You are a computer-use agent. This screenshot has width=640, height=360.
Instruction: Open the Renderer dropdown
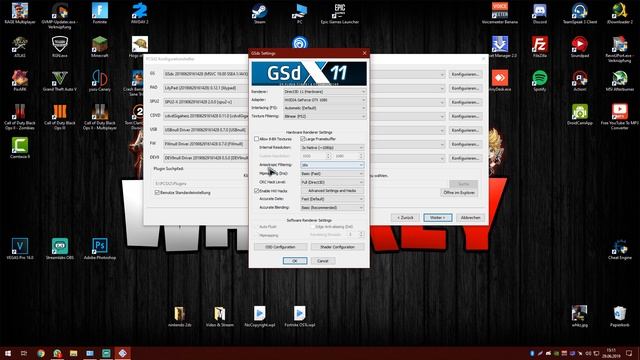(x=324, y=91)
